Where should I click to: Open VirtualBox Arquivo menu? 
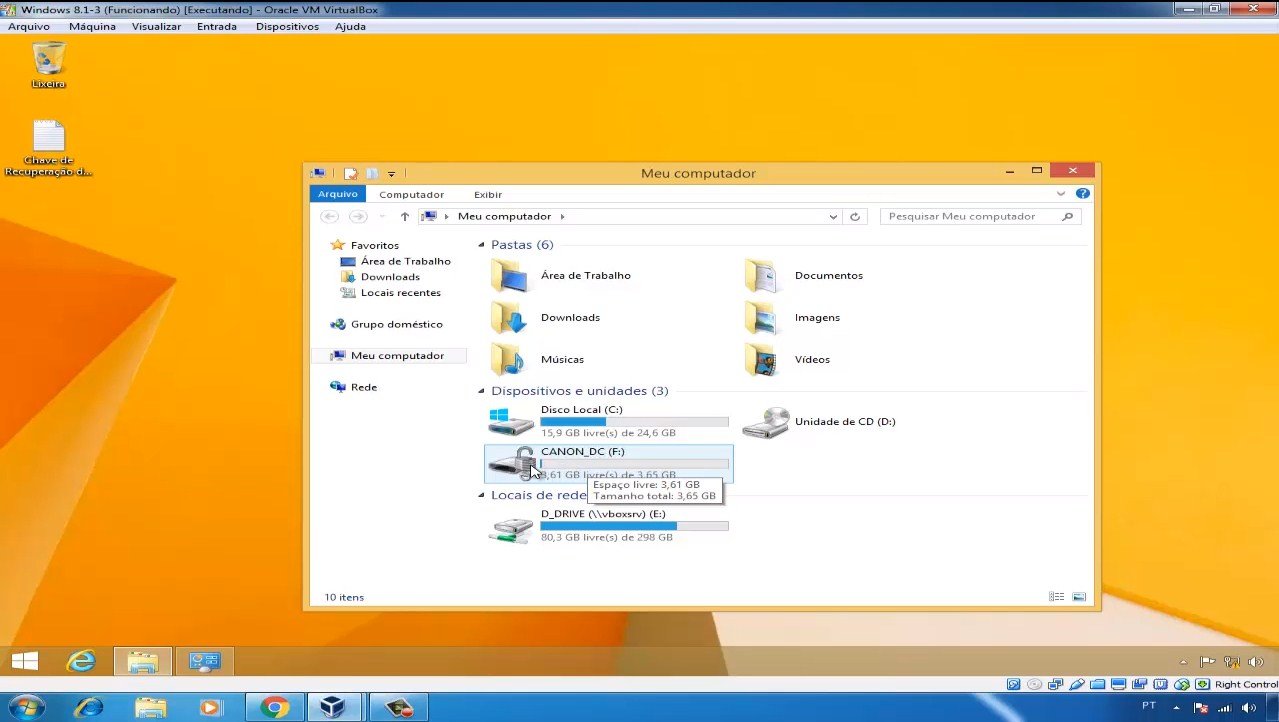[29, 26]
